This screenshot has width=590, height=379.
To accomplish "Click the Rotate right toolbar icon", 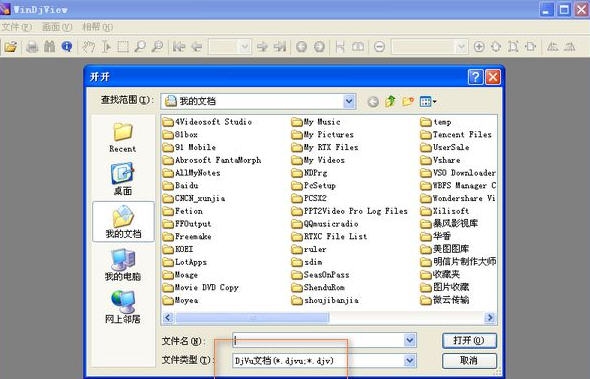I will (570, 47).
